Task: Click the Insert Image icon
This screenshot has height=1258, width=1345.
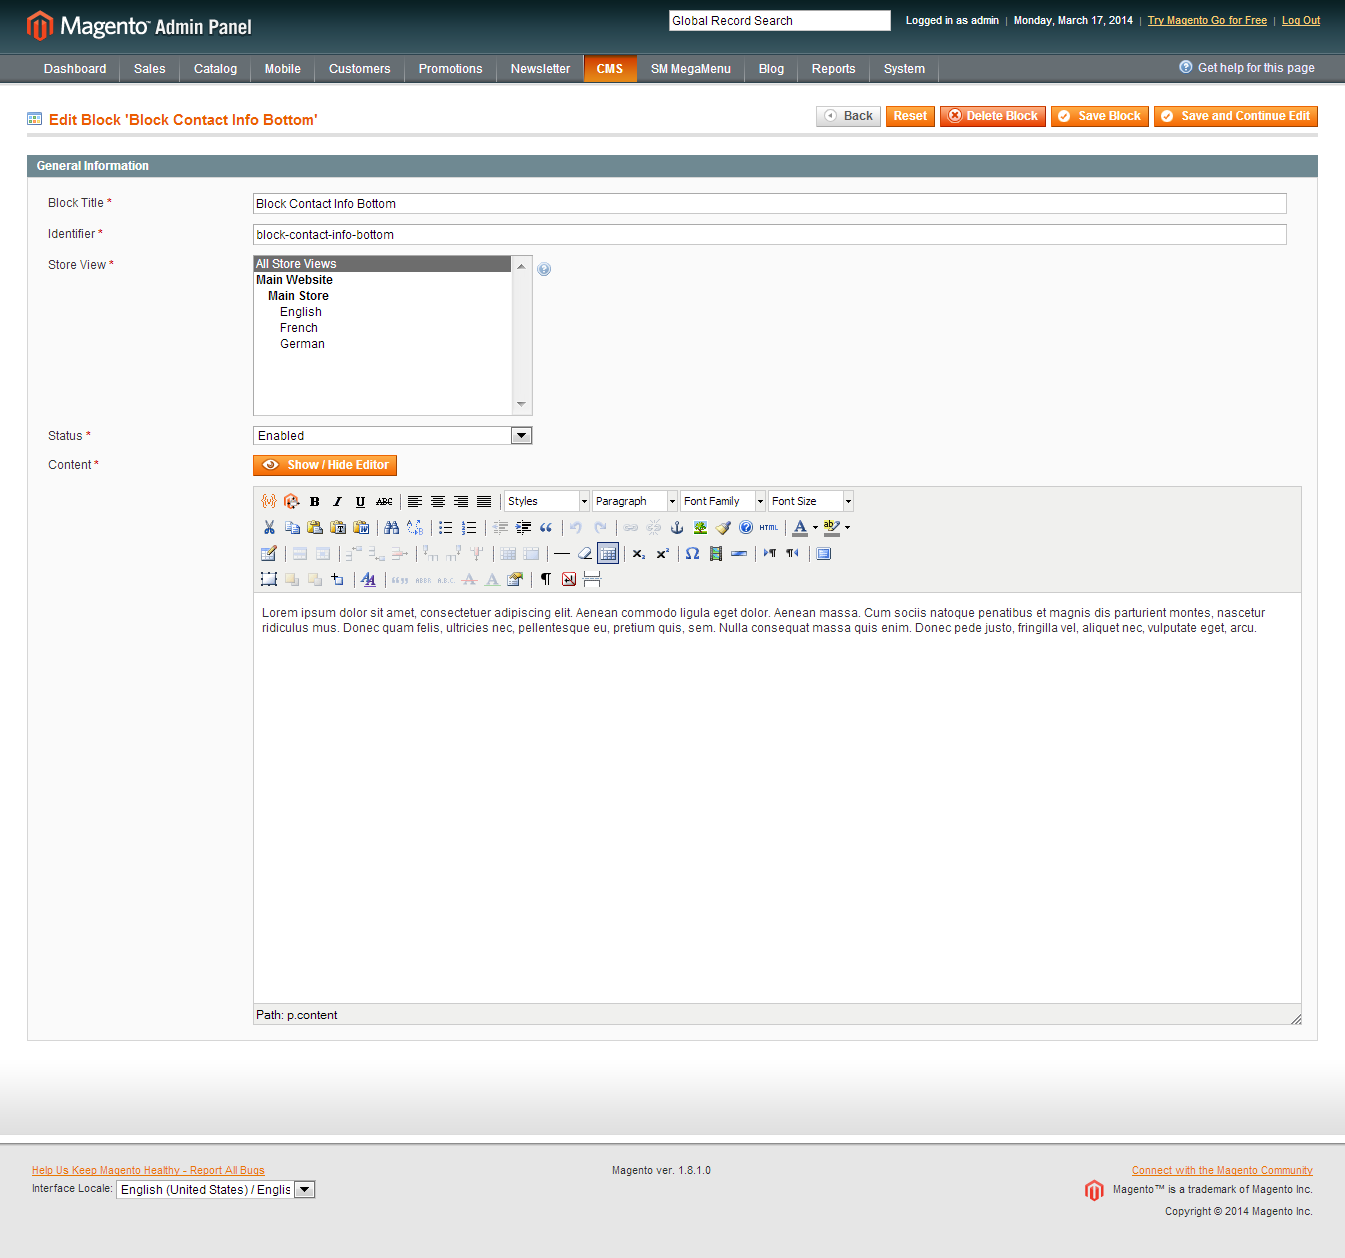Action: coord(700,527)
